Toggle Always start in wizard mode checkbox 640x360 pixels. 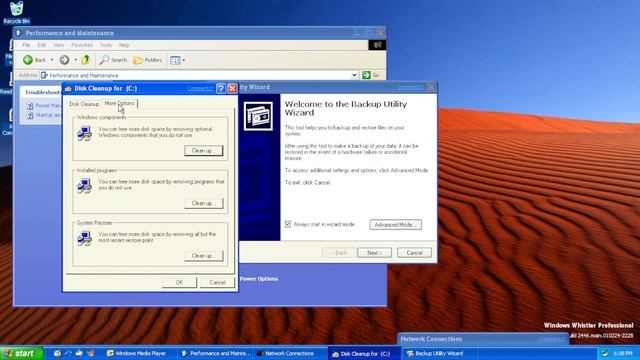pos(288,224)
